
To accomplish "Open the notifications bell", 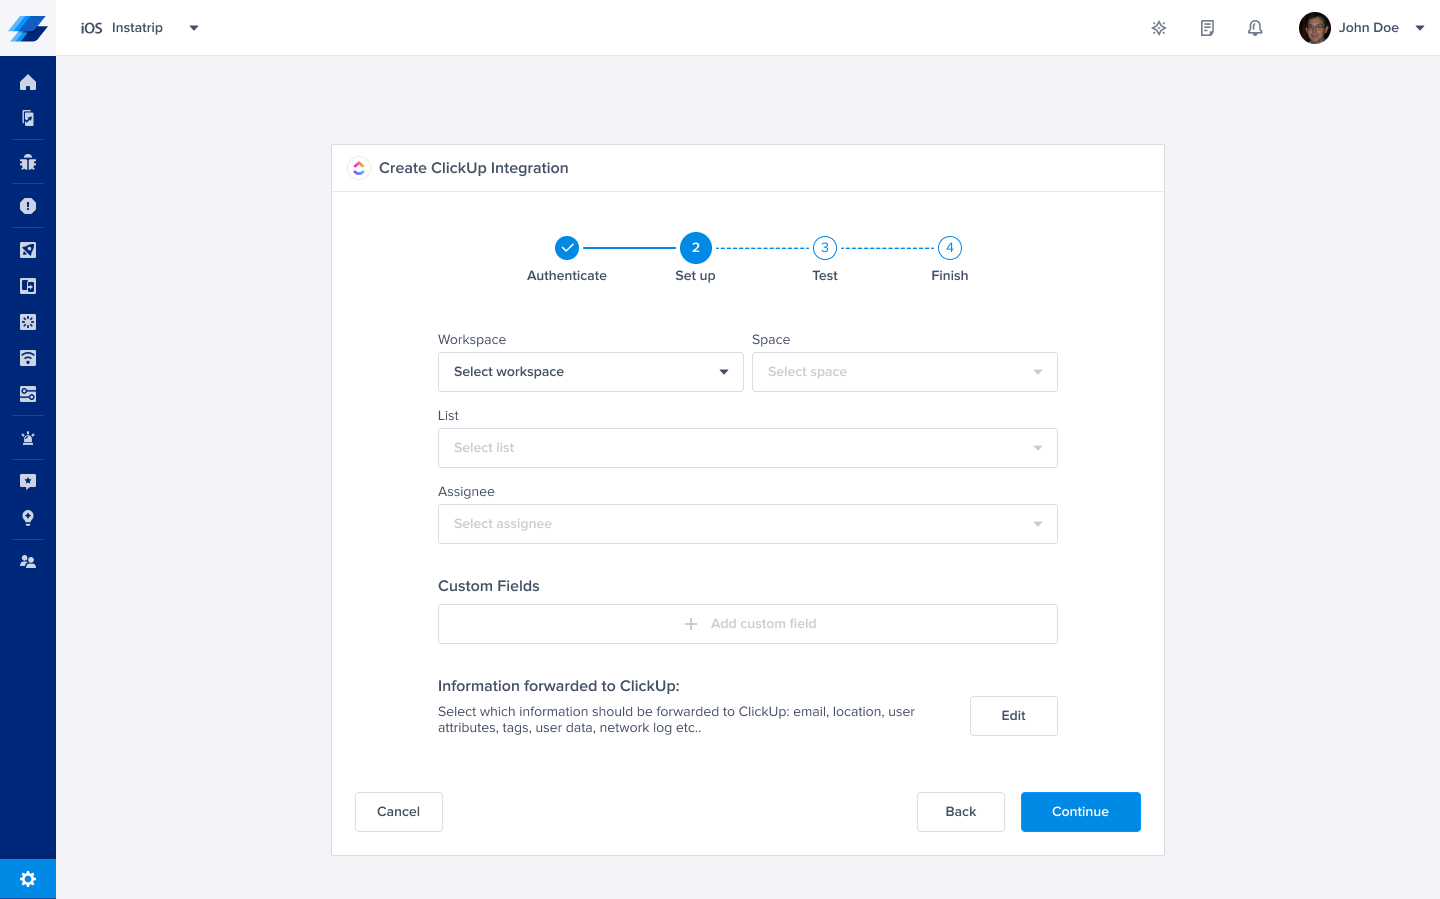I will click(x=1255, y=28).
